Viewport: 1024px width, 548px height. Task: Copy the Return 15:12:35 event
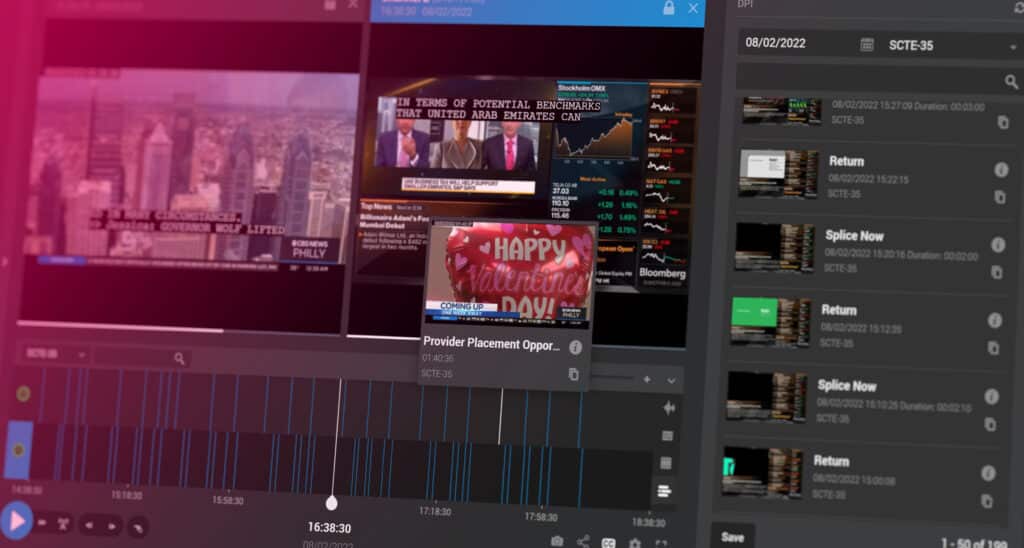pos(993,347)
